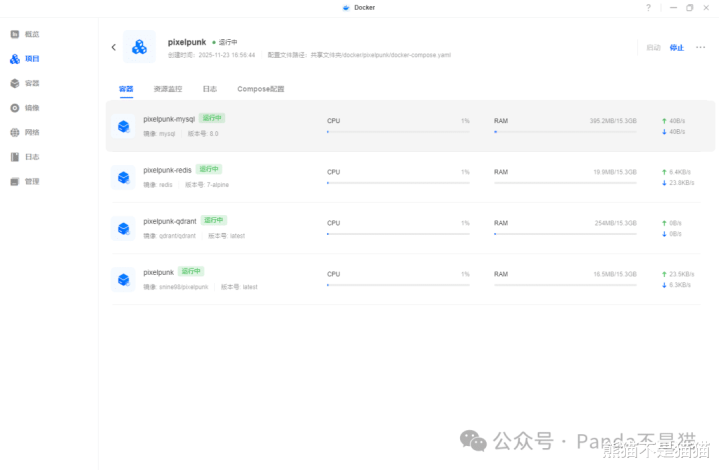Click the docker-compose.yaml config path text
Viewport: 719px width, 470px height.
tap(381, 55)
